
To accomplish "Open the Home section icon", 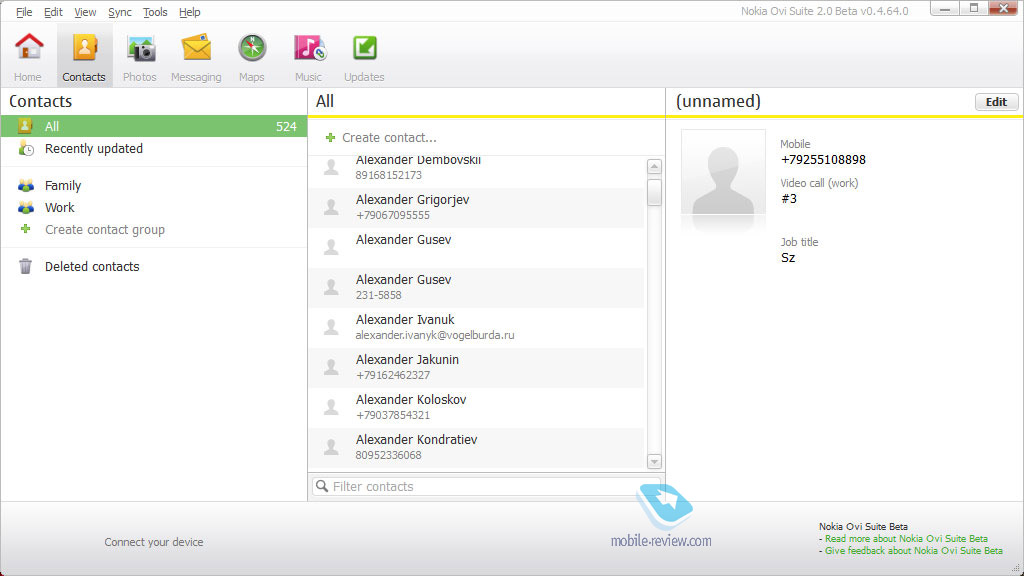I will click(29, 48).
